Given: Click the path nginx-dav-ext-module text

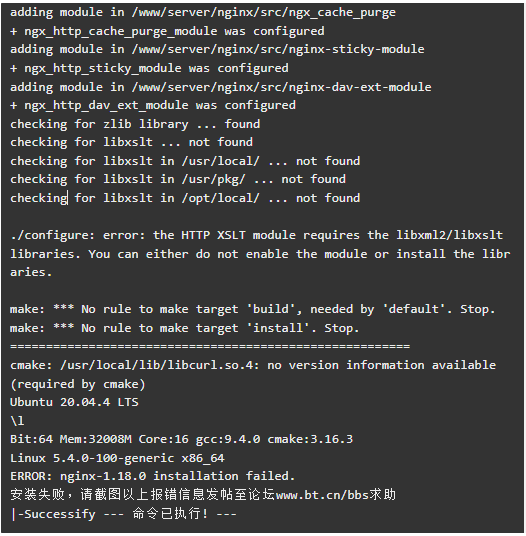Looking at the screenshot, I should tap(360, 86).
